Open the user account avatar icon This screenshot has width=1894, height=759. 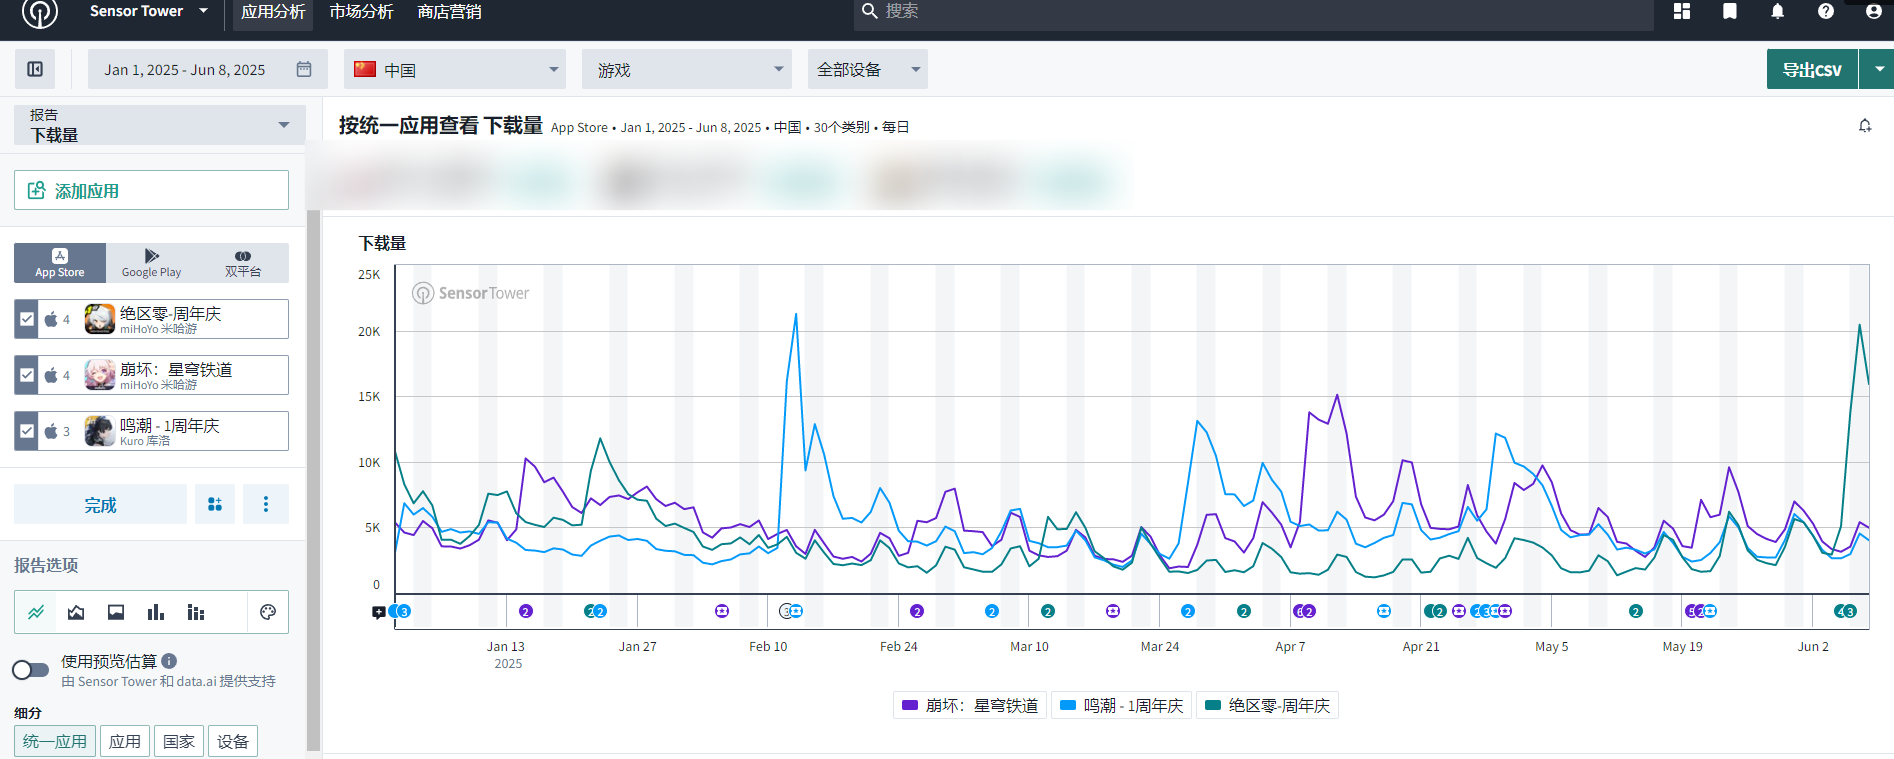pos(1874,11)
